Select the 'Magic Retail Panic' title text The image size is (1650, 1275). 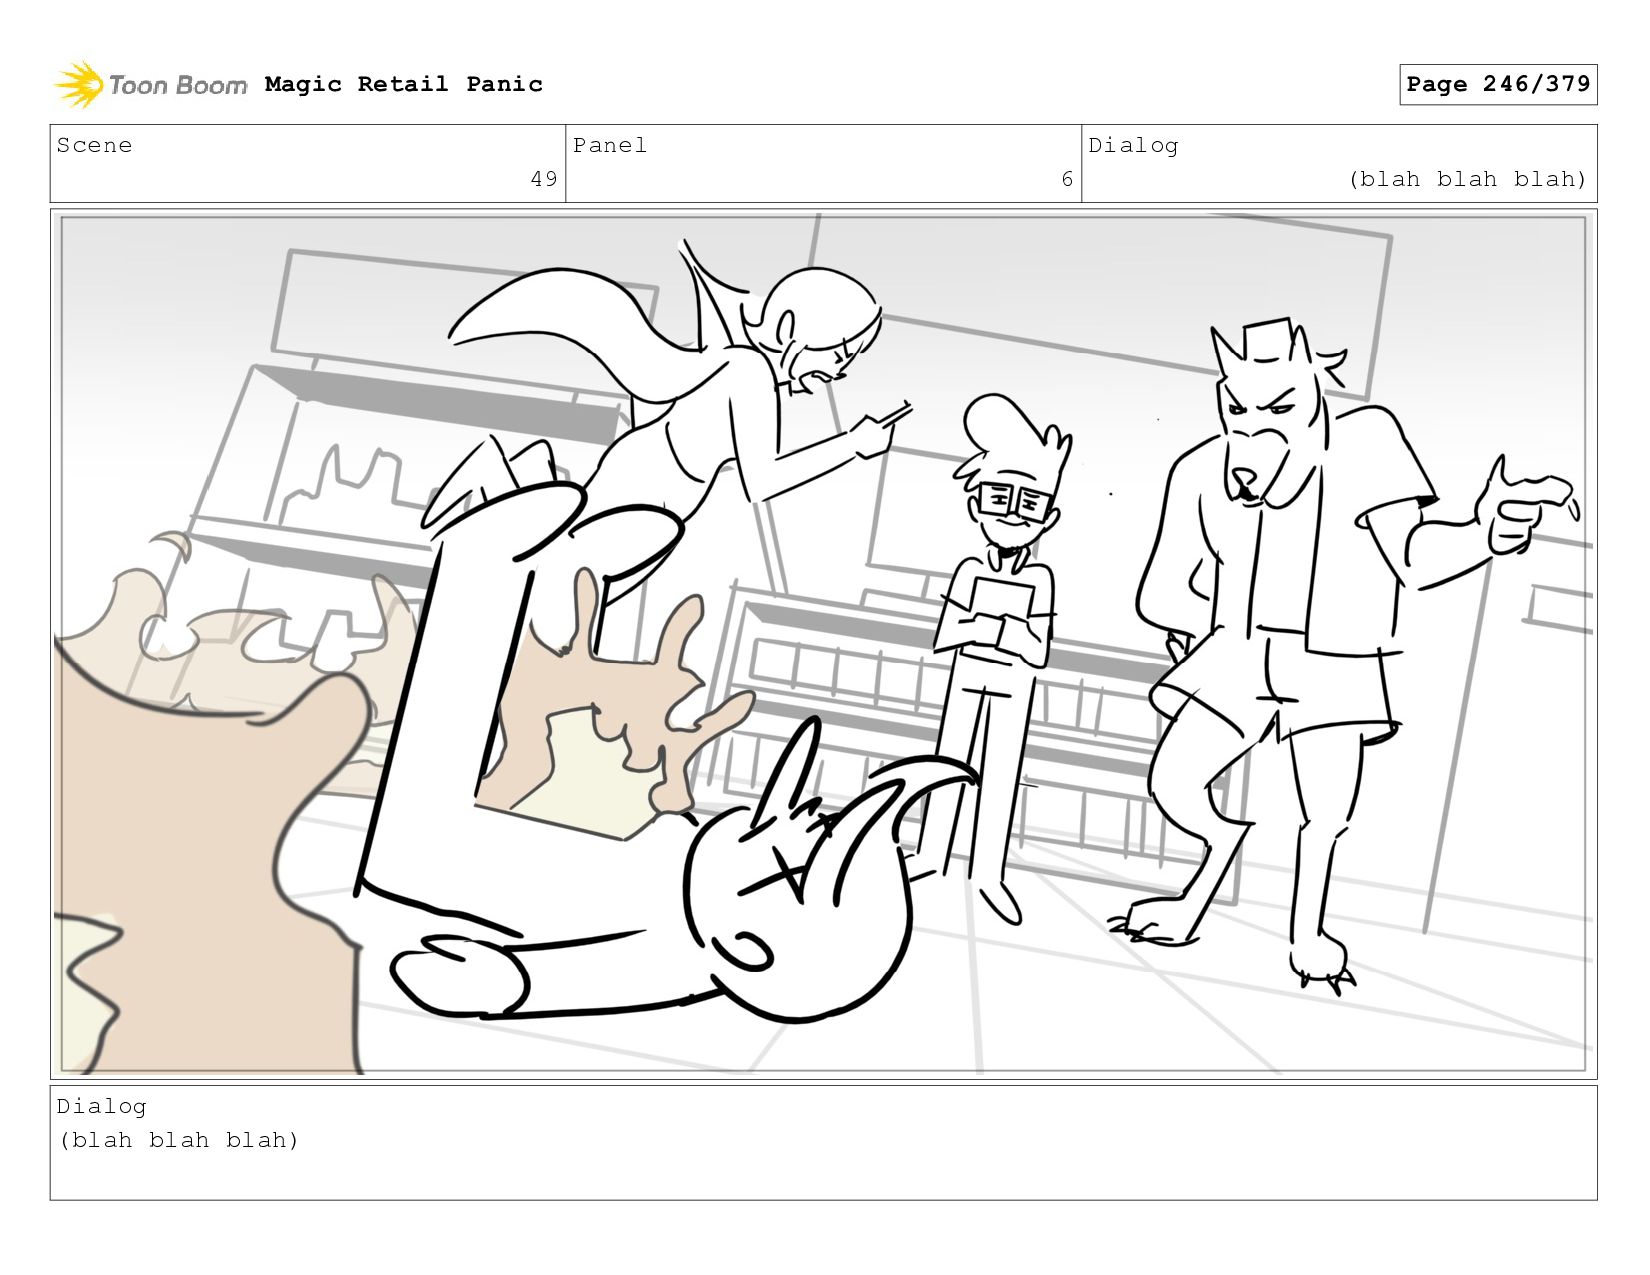[x=404, y=84]
